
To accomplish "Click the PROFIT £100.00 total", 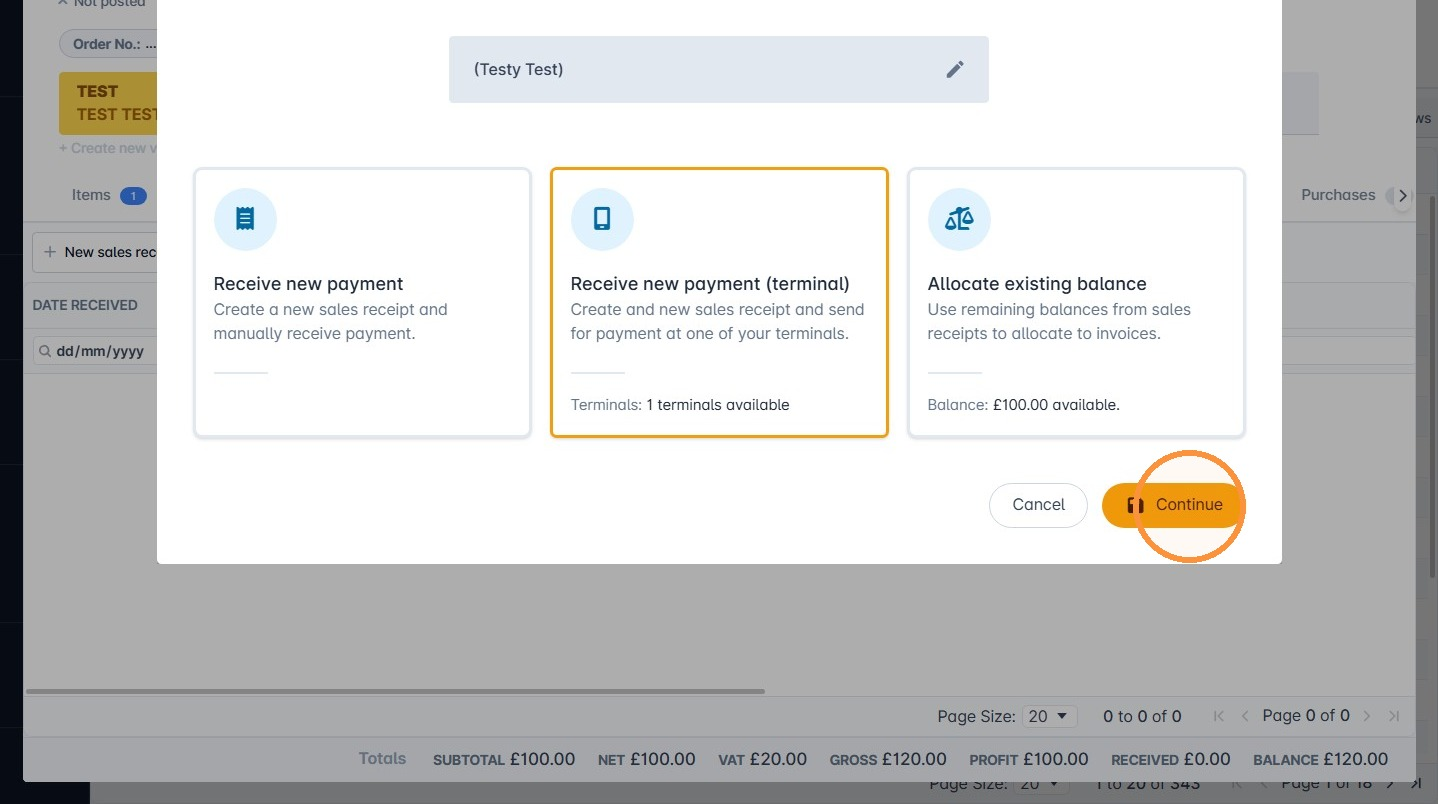I will tap(1029, 759).
